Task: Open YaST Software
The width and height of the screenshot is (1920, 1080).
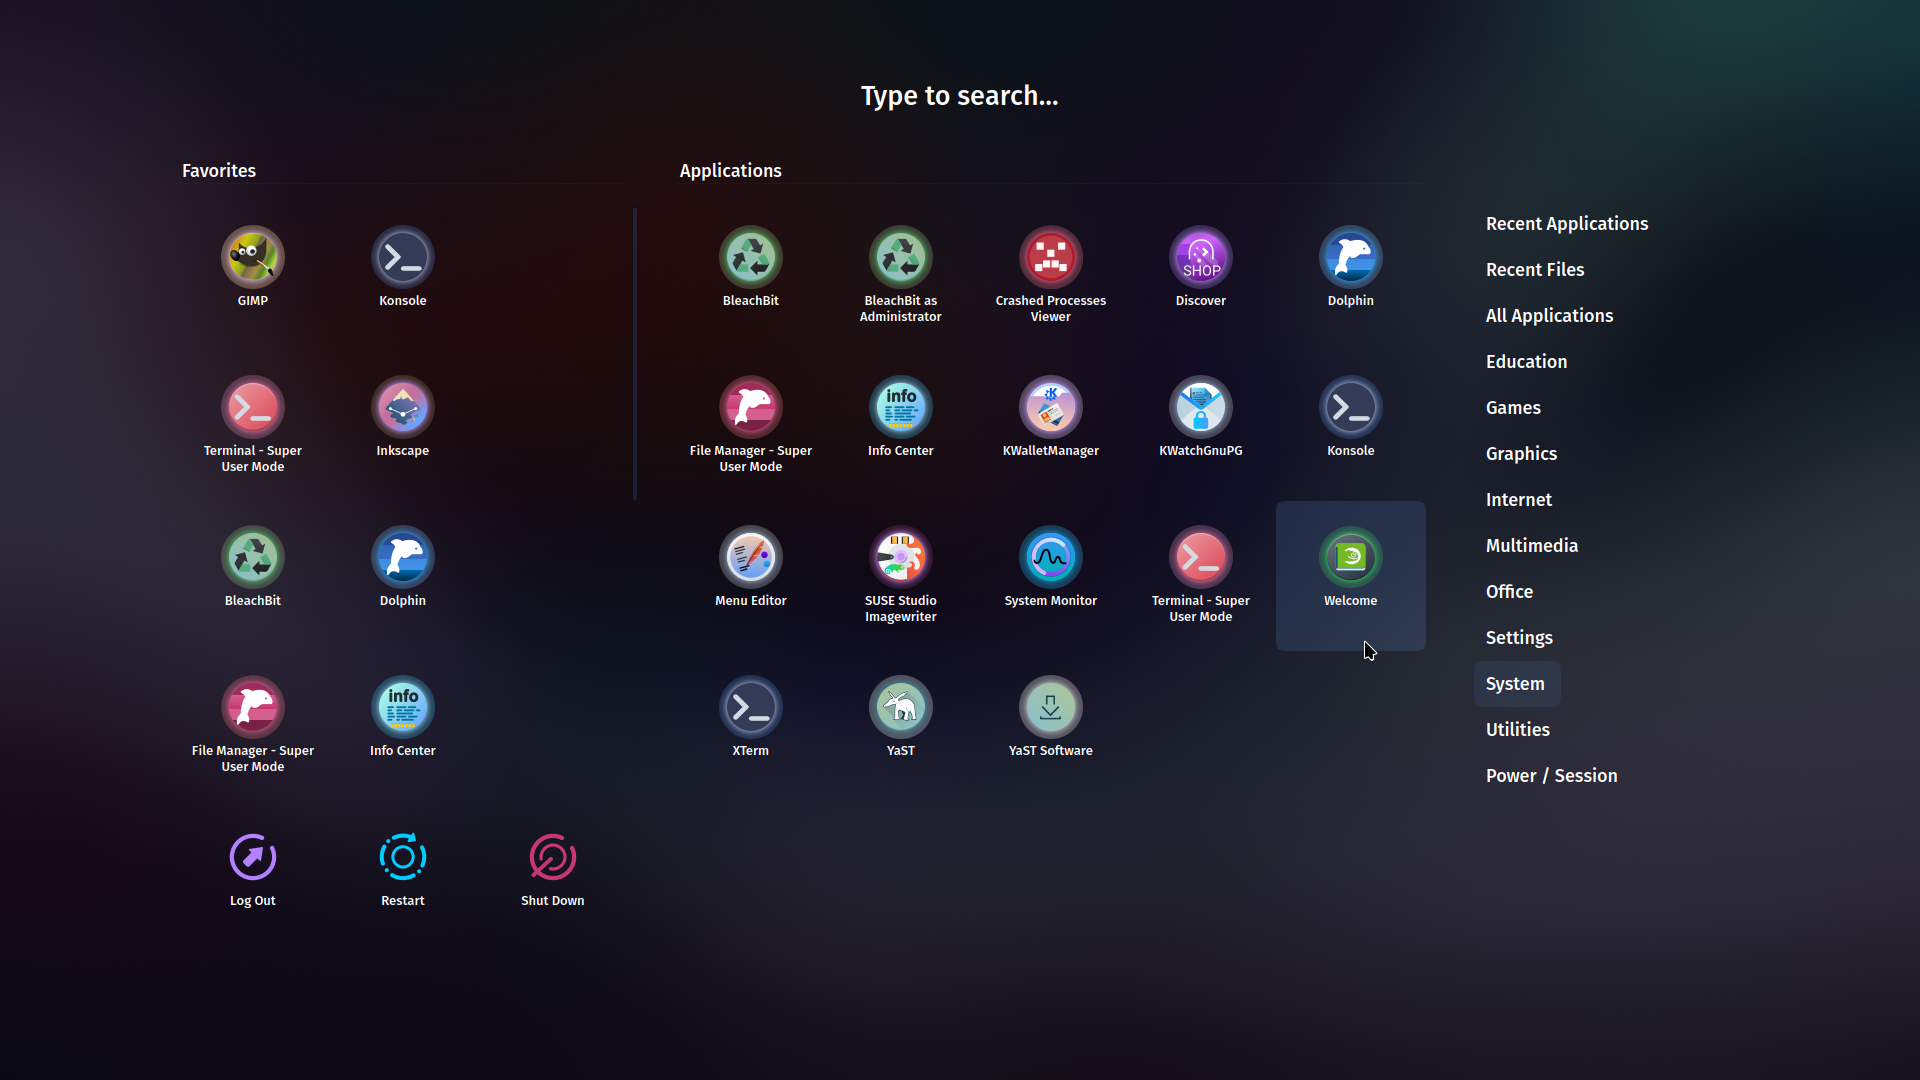Action: [1050, 716]
